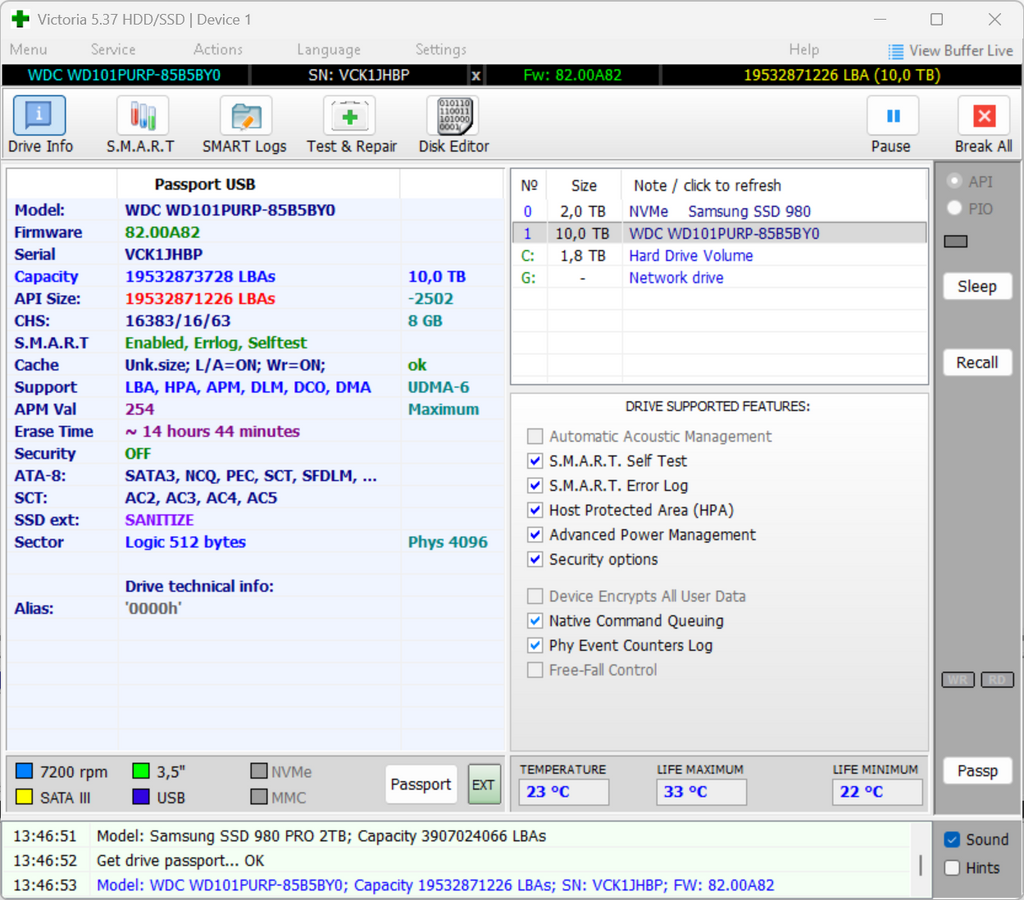Click the current TEMPERATURE 23 °C field

click(x=564, y=792)
